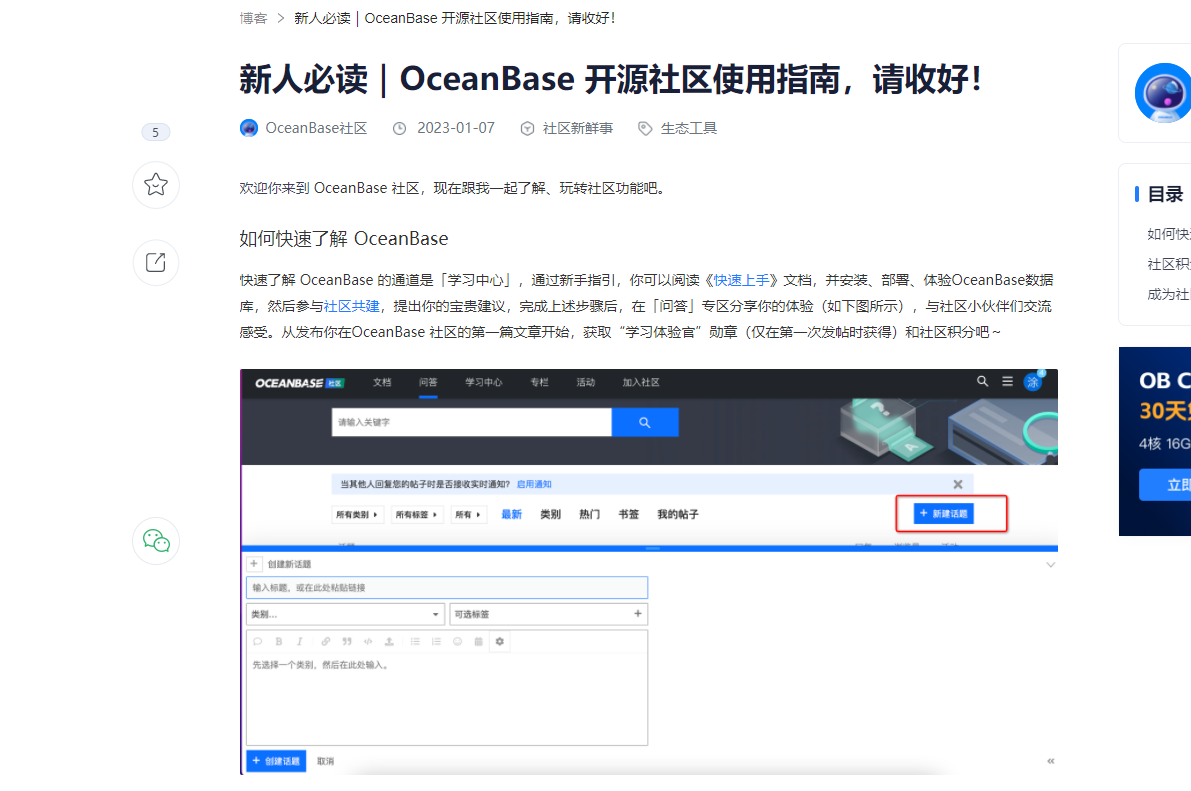Open the 所有 filter dropdown

(x=468, y=515)
